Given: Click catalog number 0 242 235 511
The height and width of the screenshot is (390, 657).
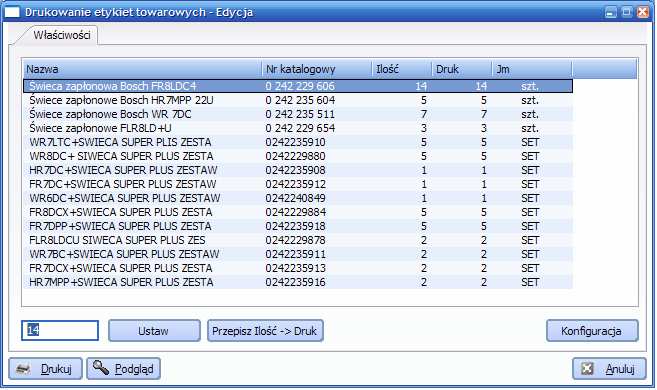Looking at the screenshot, I should (x=300, y=114).
